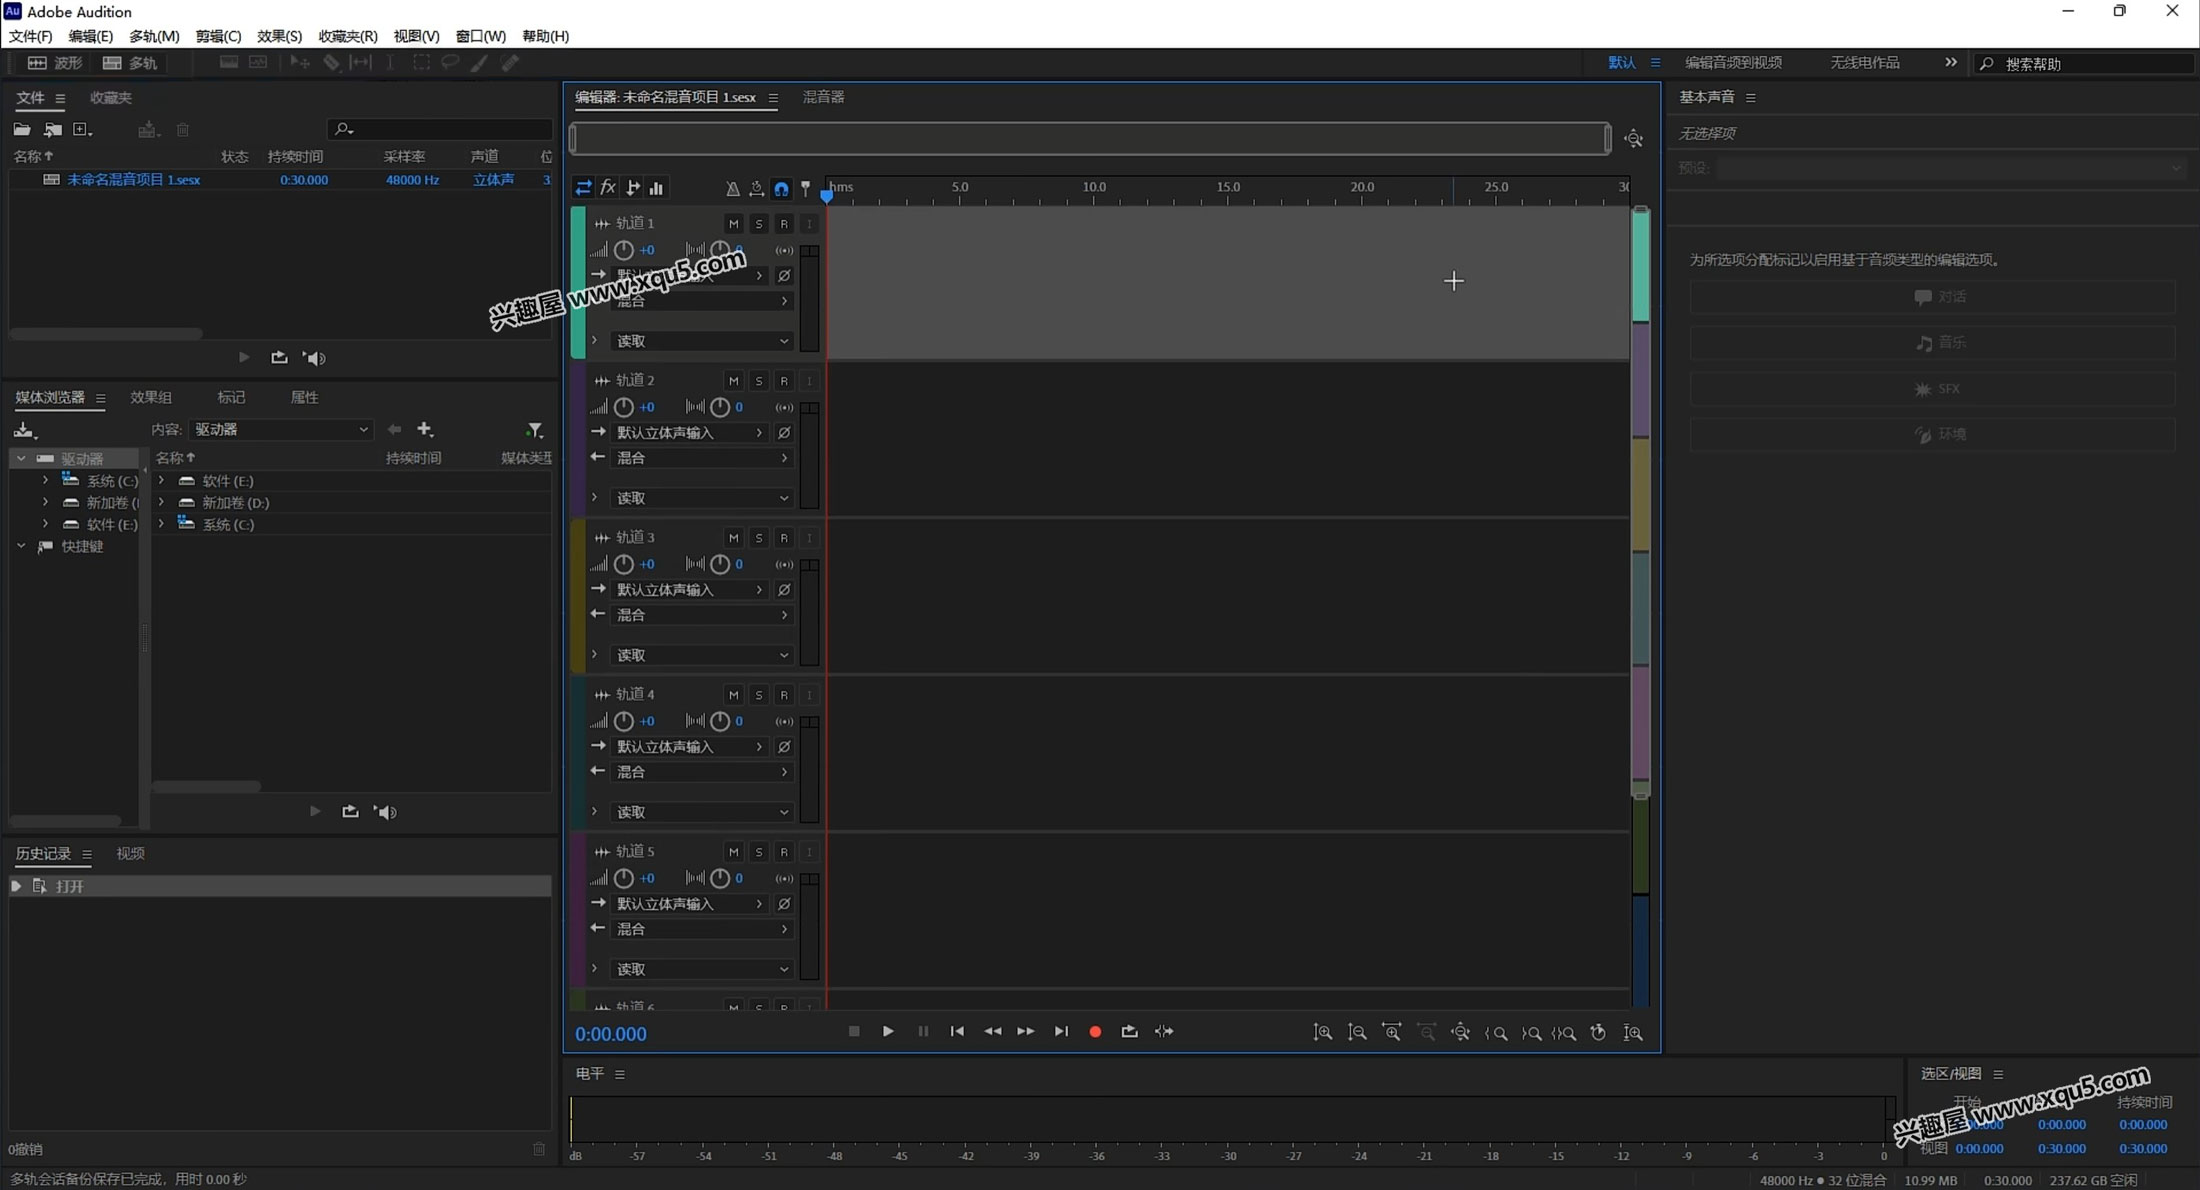2200x1190 pixels.
Task: Start playback with the Play button
Action: [x=888, y=1031]
